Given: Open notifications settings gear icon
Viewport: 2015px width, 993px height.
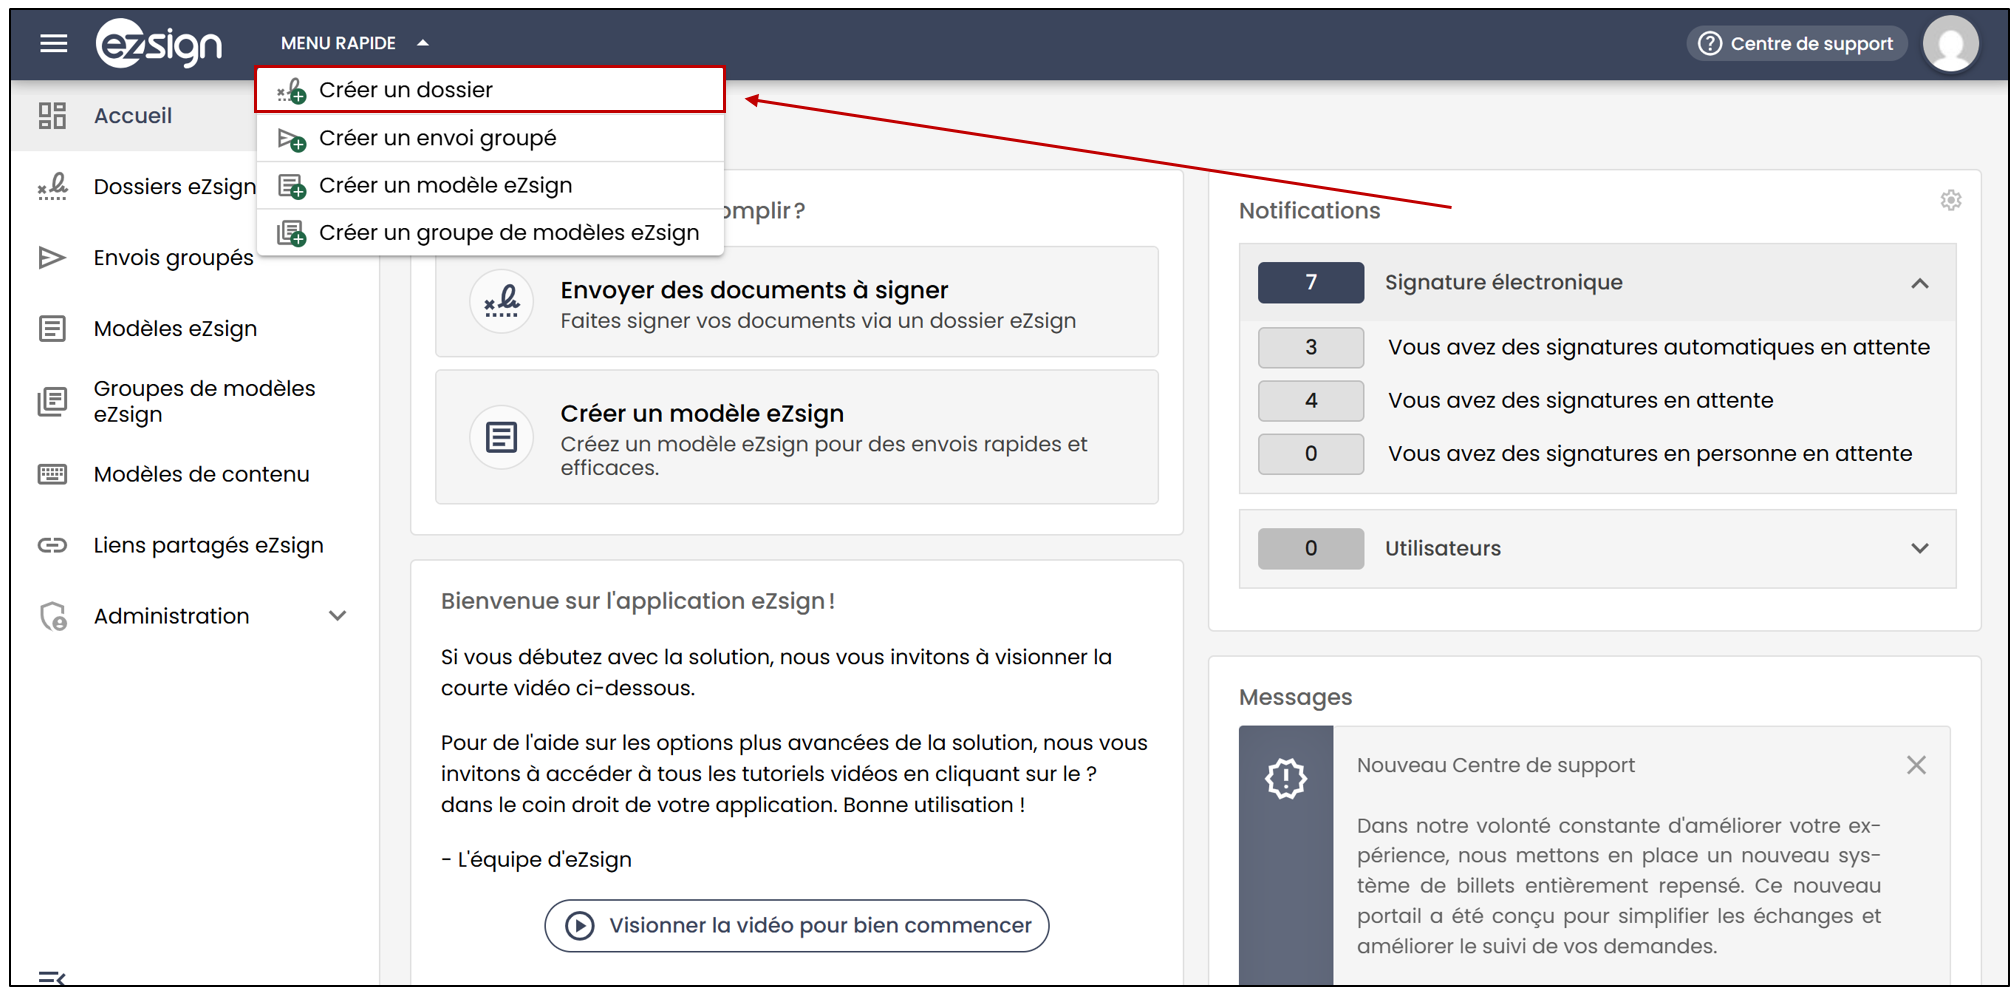Looking at the screenshot, I should [x=1950, y=200].
